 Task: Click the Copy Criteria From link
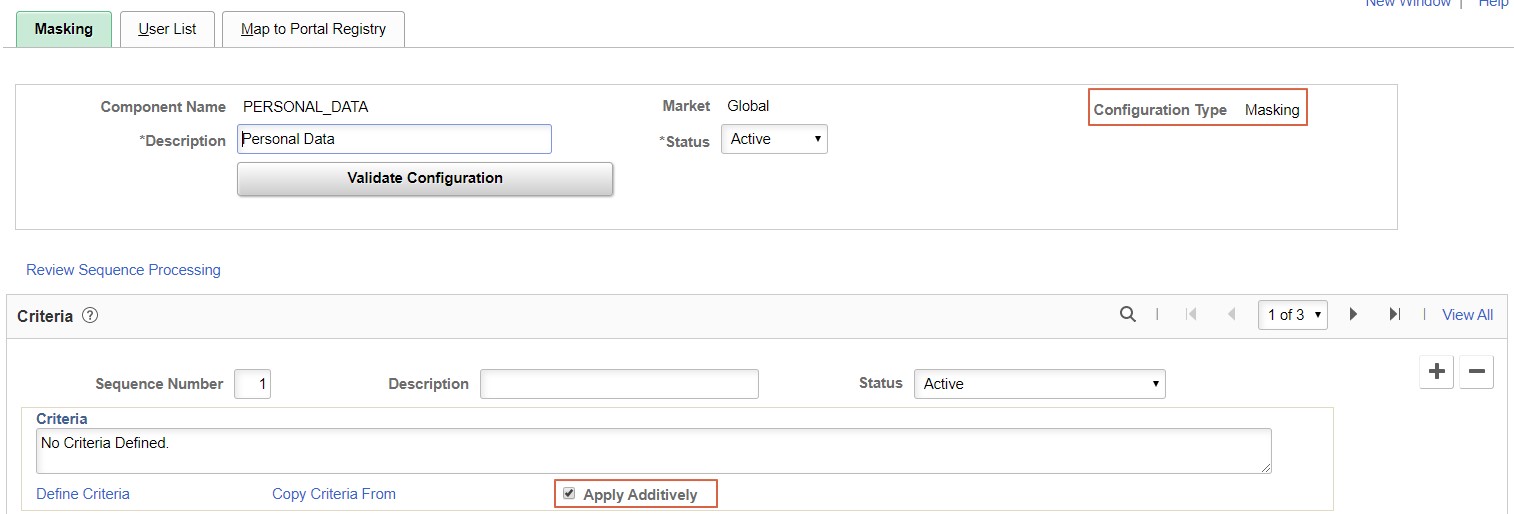(x=334, y=494)
